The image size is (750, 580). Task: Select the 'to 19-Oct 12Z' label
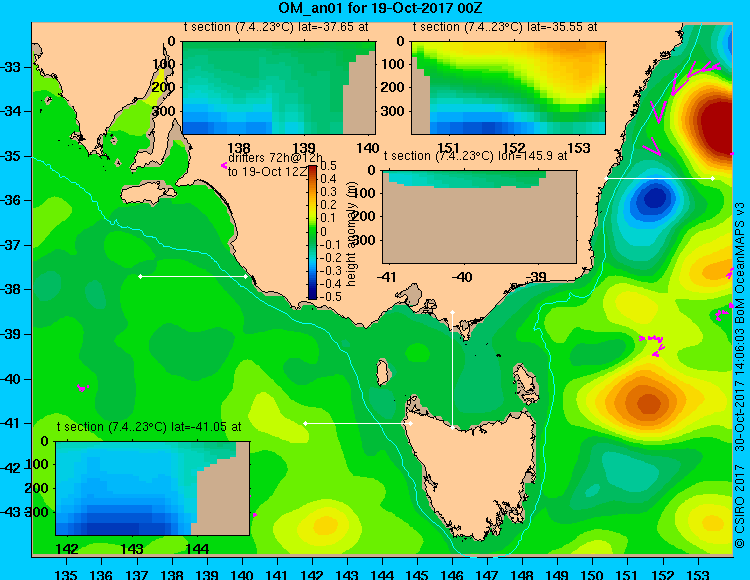click(x=267, y=172)
